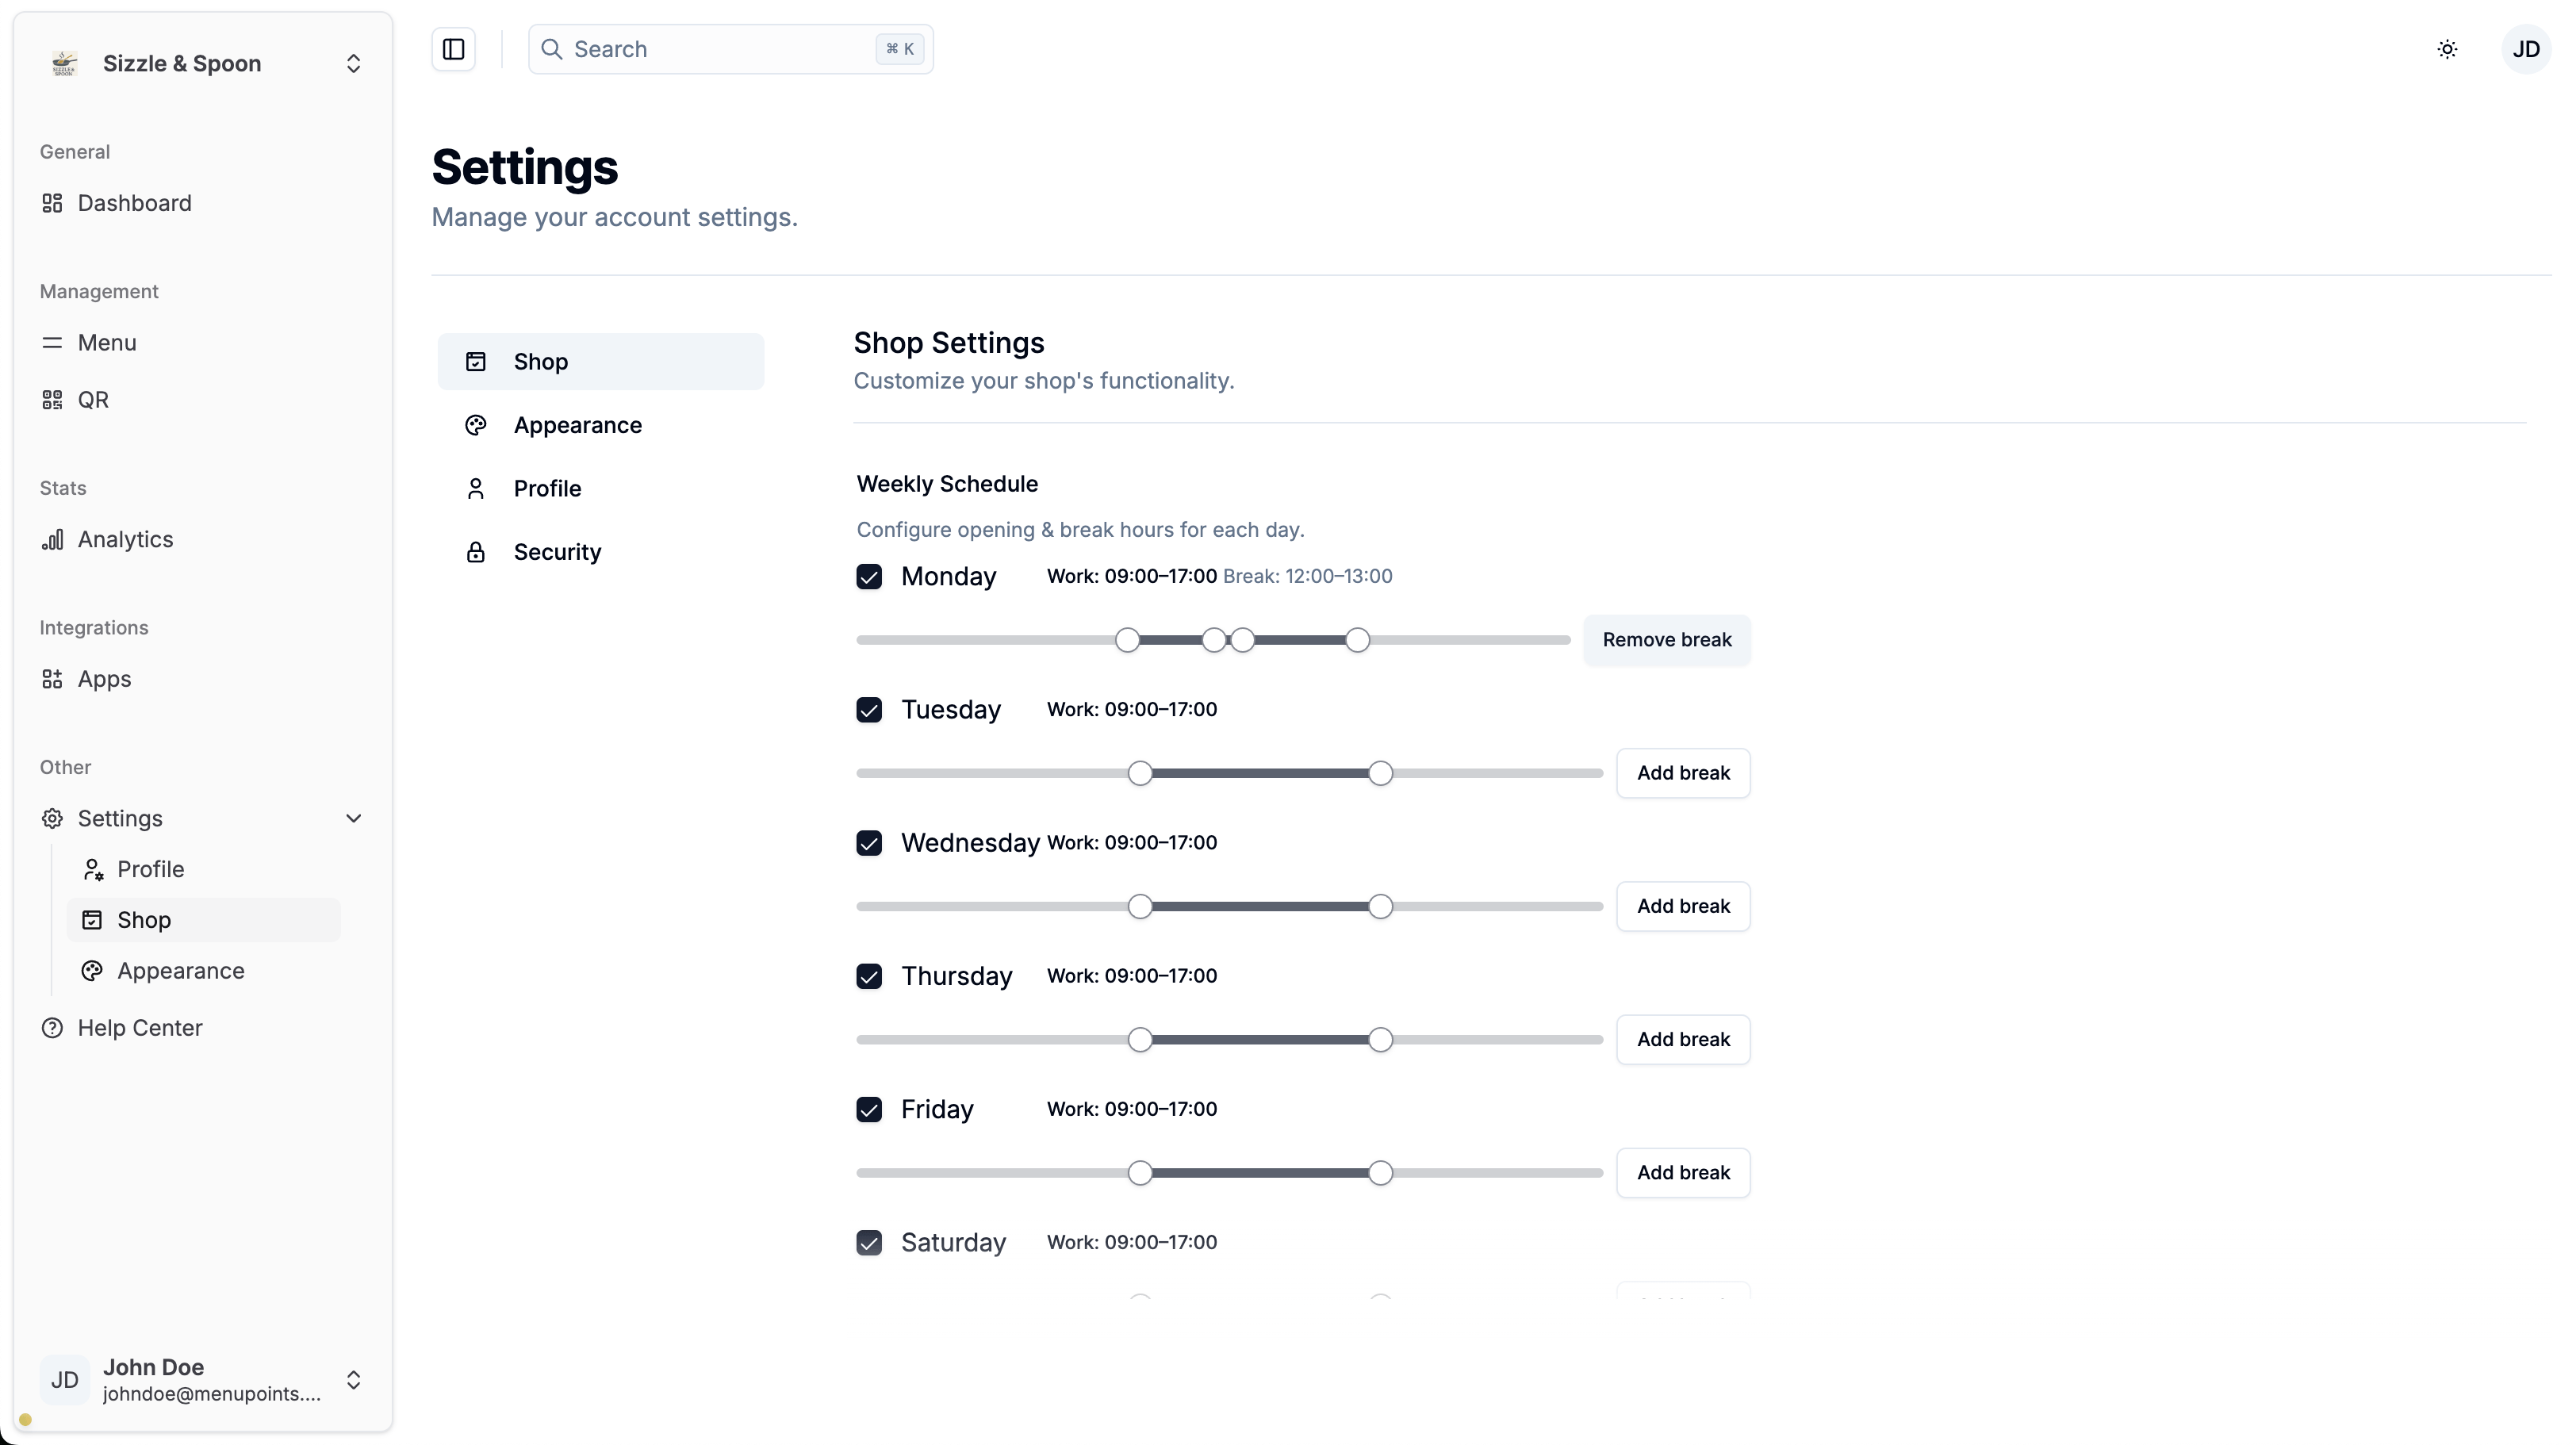
Task: Switch to the Appearance settings tab
Action: tap(577, 425)
